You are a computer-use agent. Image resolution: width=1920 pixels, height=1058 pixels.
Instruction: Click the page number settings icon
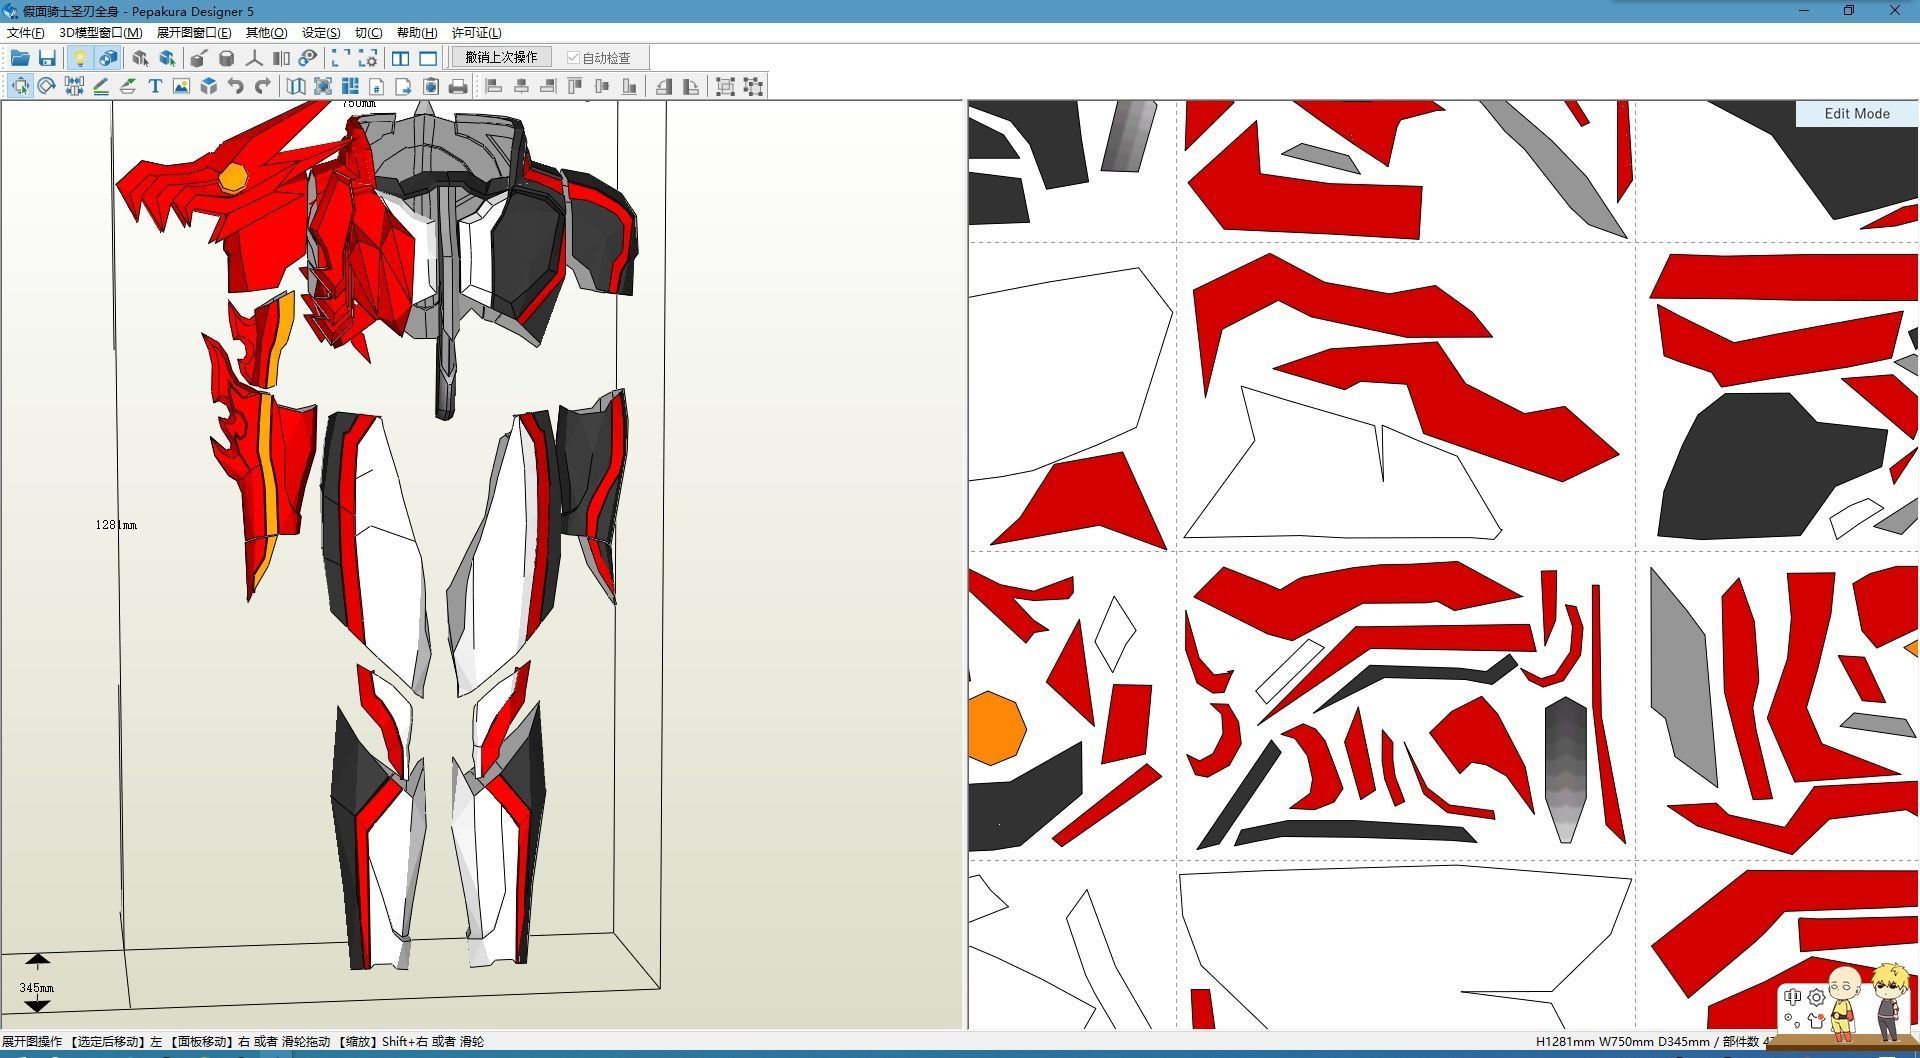377,87
